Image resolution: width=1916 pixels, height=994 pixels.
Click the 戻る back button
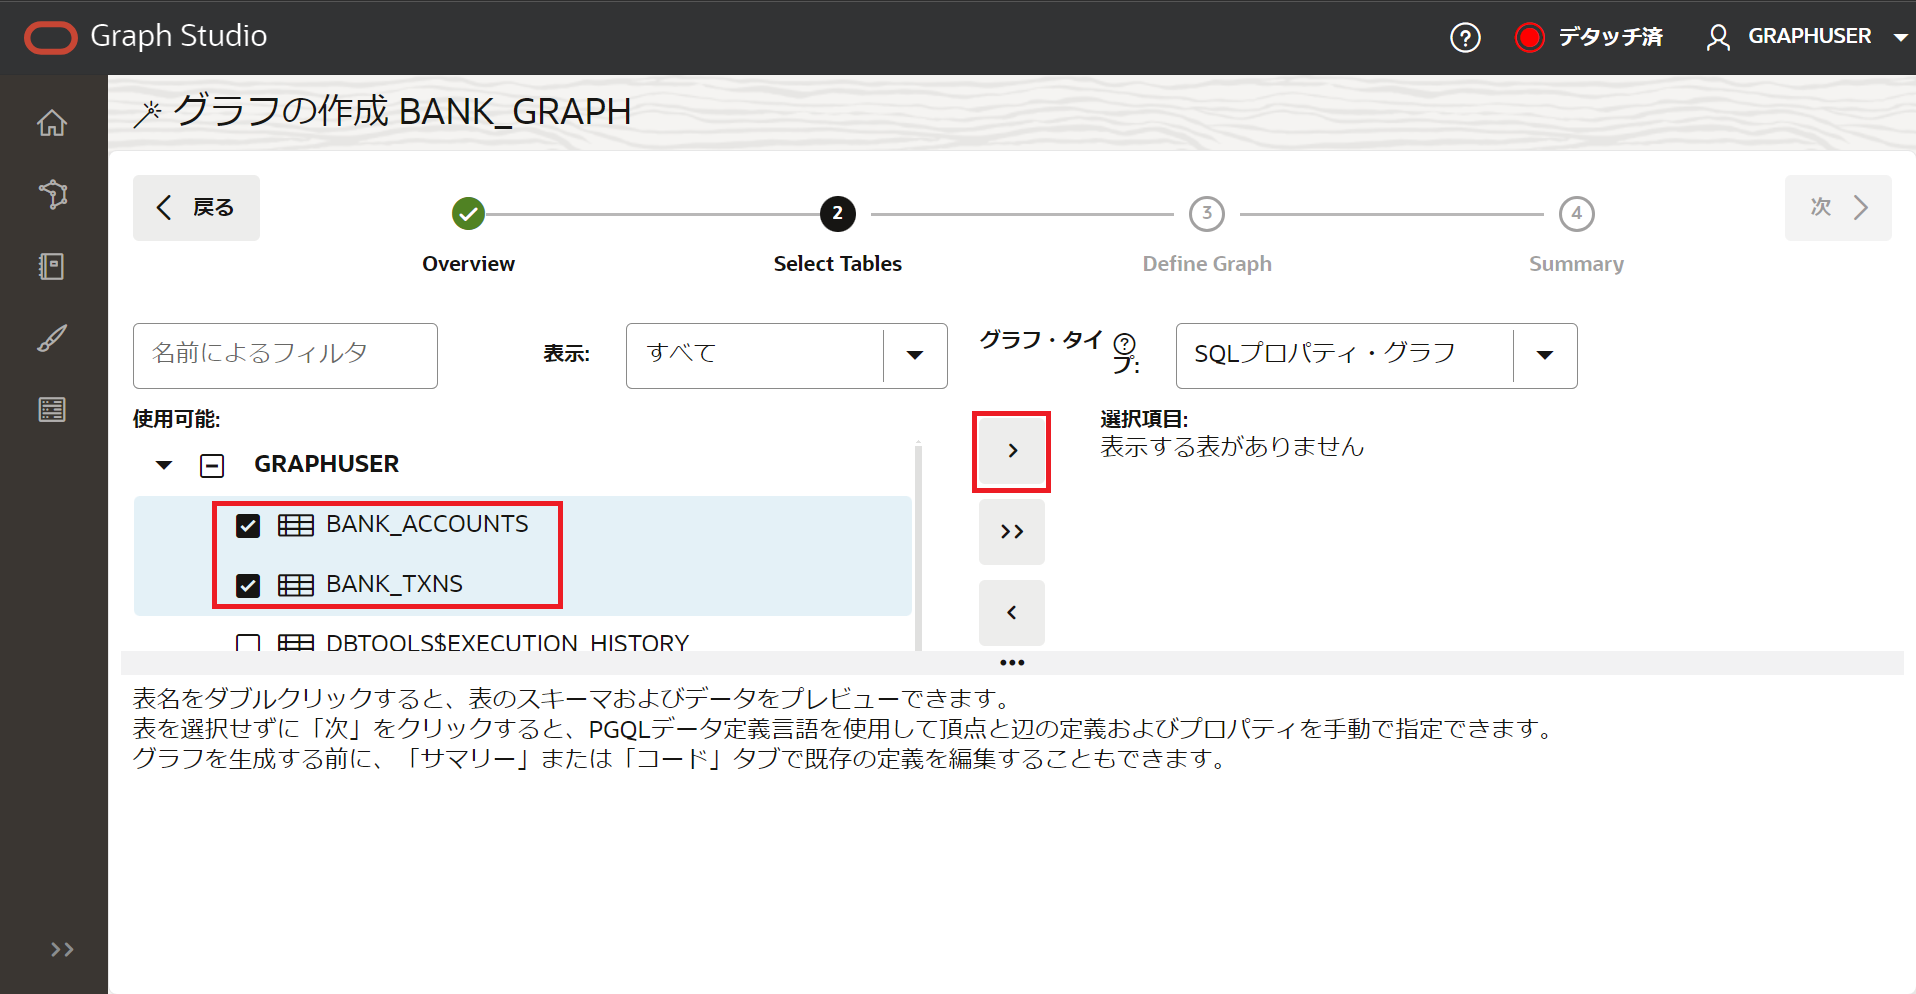(196, 208)
